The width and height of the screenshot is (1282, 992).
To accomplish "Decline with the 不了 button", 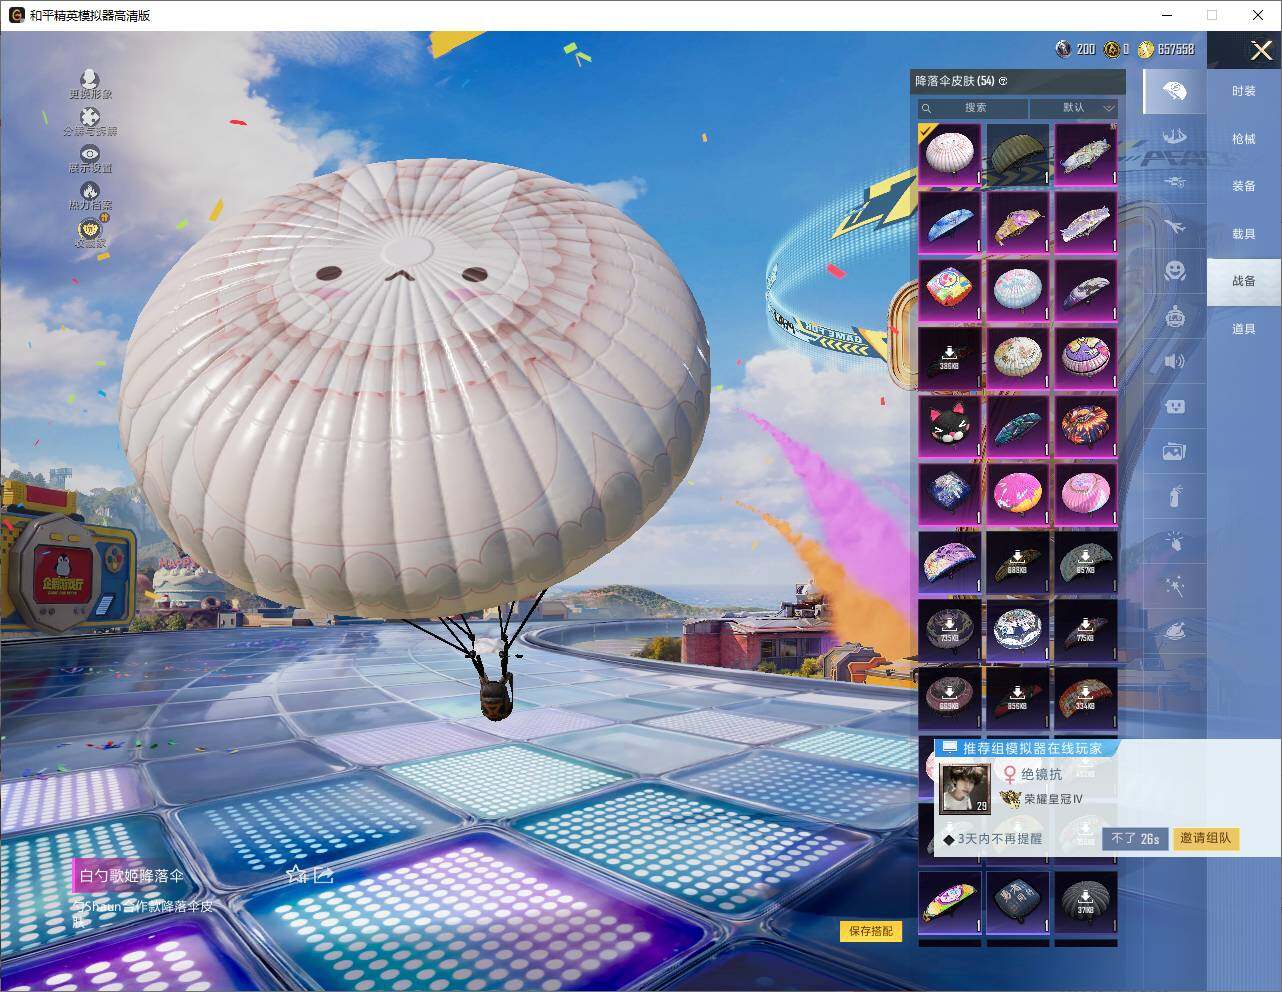I will pyautogui.click(x=1135, y=838).
